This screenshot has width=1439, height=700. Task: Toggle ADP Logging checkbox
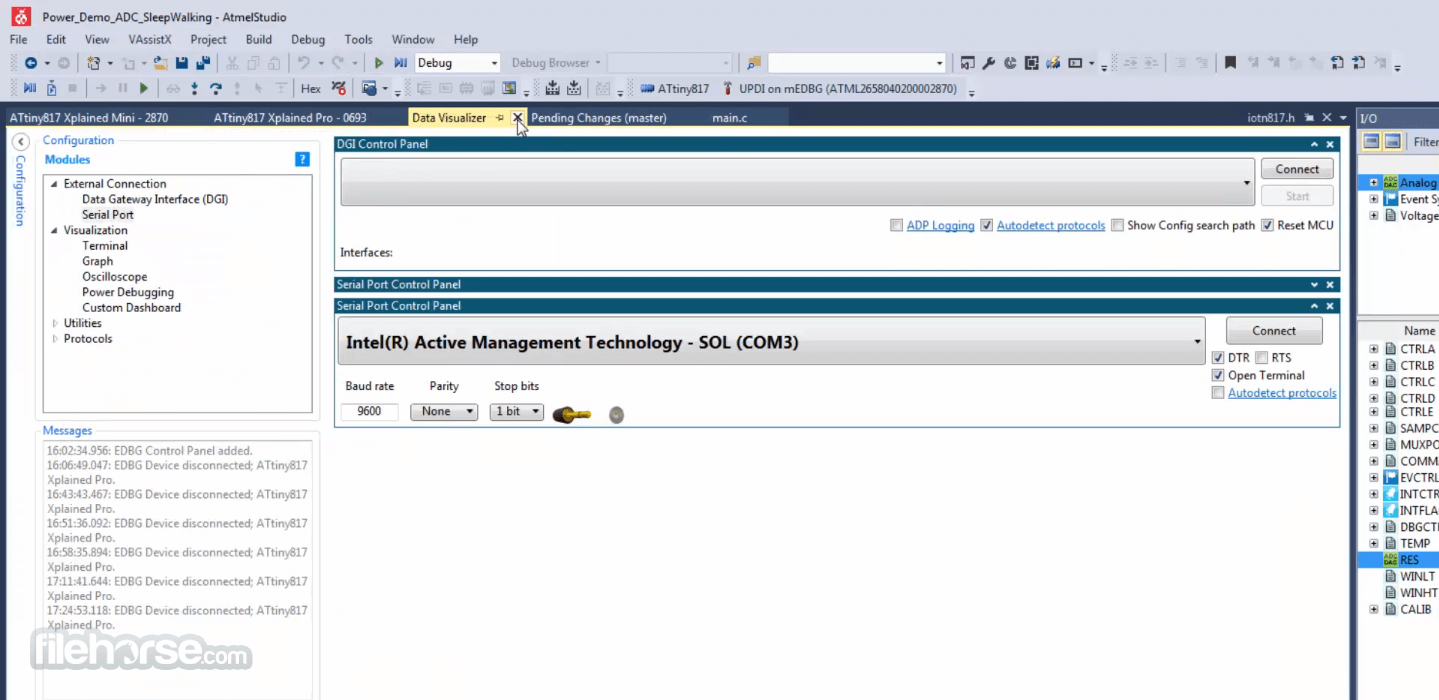(896, 225)
